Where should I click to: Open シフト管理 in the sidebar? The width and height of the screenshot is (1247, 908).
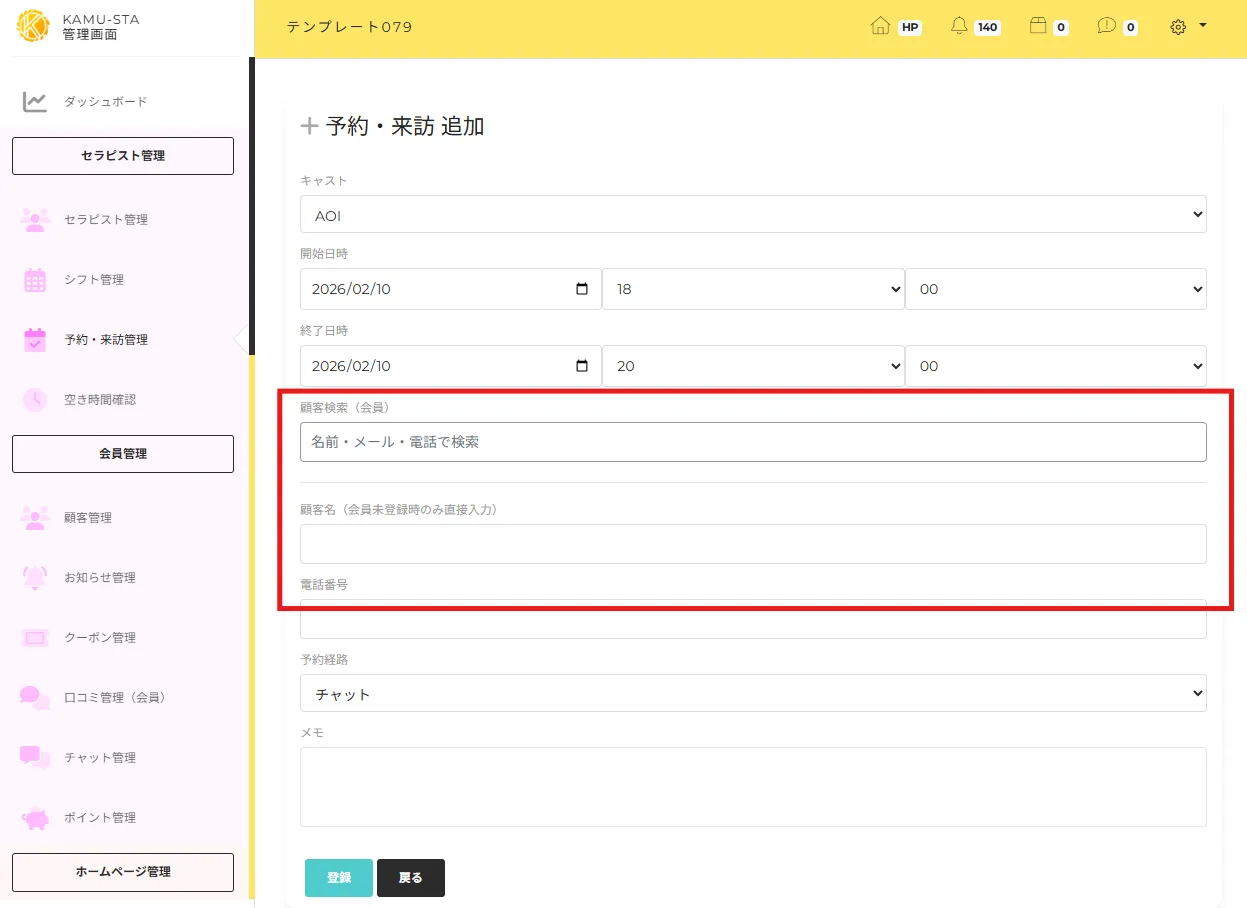94,280
